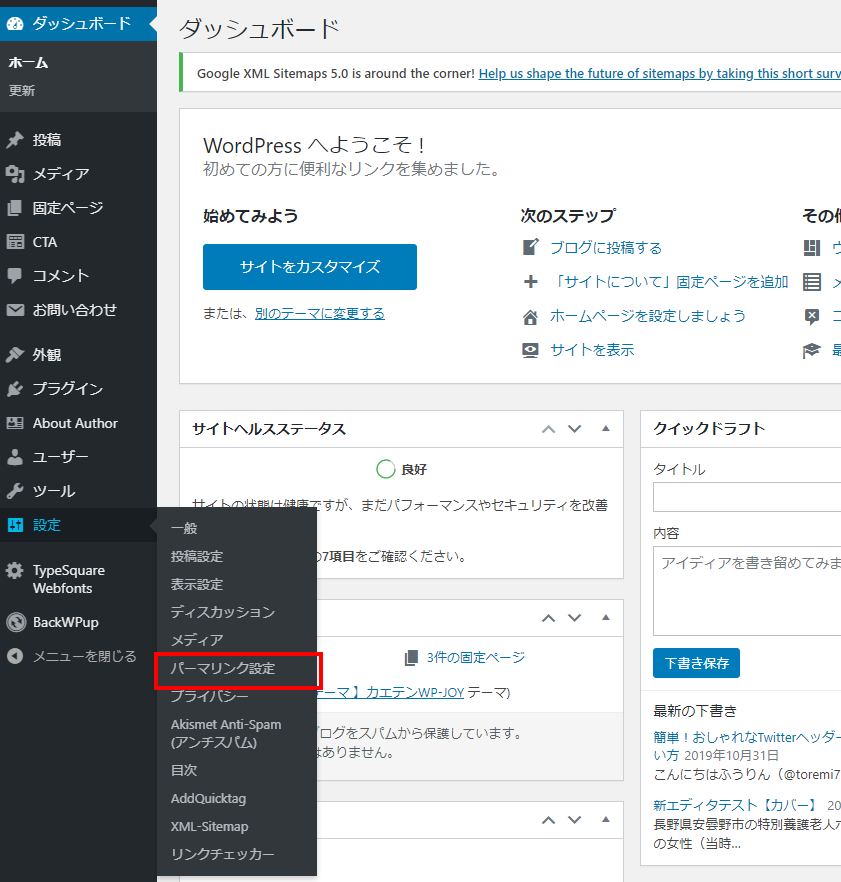Open the 「サイトについて」固定ページを追加 link

669,281
